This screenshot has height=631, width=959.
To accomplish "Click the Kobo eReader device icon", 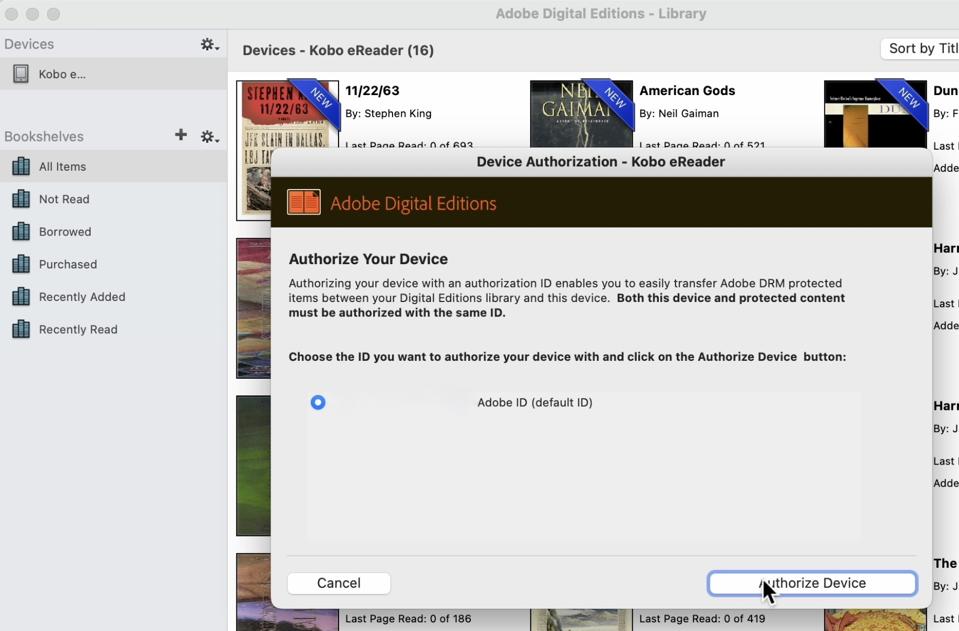I will pos(20,74).
